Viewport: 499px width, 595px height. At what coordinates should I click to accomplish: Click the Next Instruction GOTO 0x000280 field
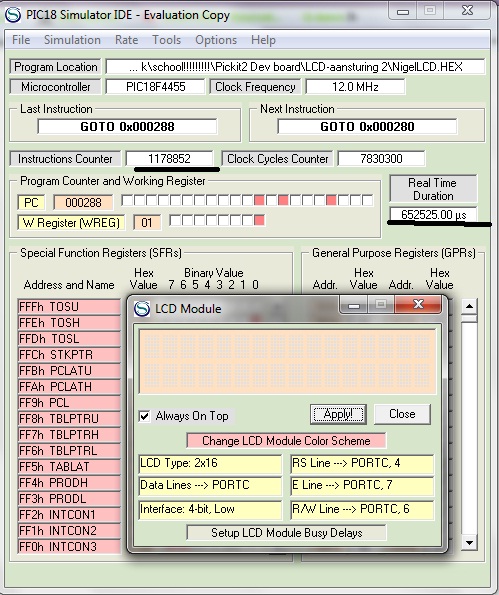(367, 126)
